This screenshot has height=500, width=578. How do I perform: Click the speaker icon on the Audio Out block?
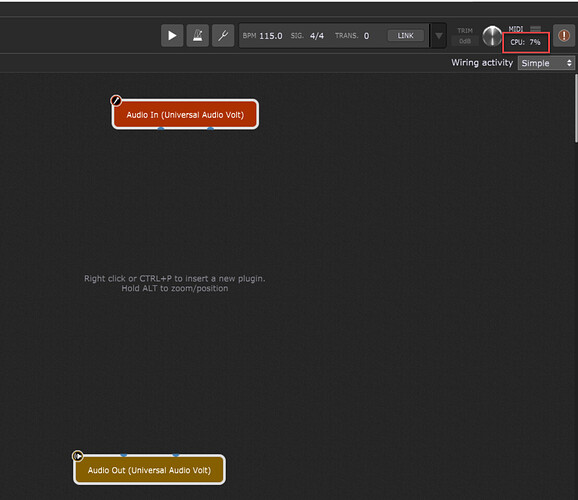(x=77, y=456)
